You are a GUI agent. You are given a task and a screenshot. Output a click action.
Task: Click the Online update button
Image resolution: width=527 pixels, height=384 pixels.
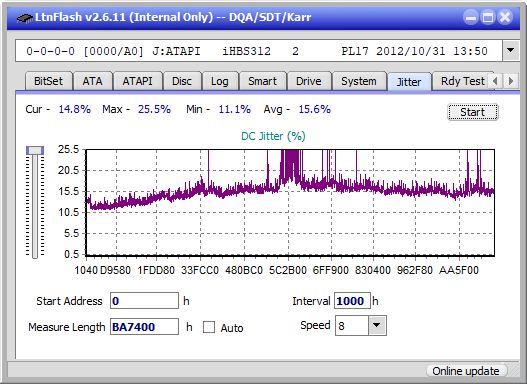click(x=466, y=371)
